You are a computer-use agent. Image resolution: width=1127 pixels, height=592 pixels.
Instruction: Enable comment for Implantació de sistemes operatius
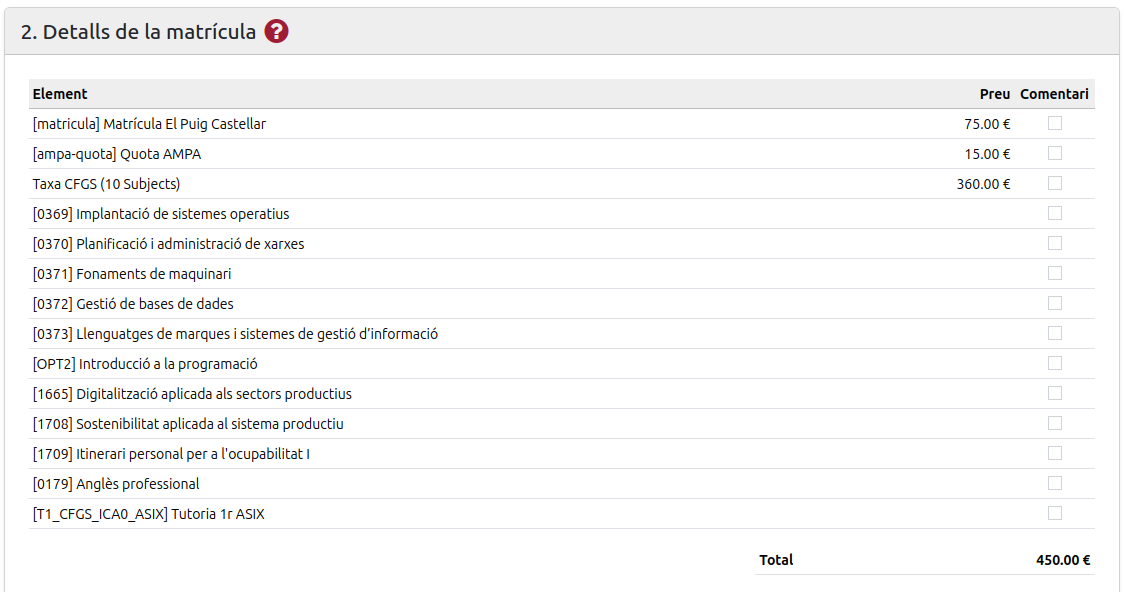1054,213
